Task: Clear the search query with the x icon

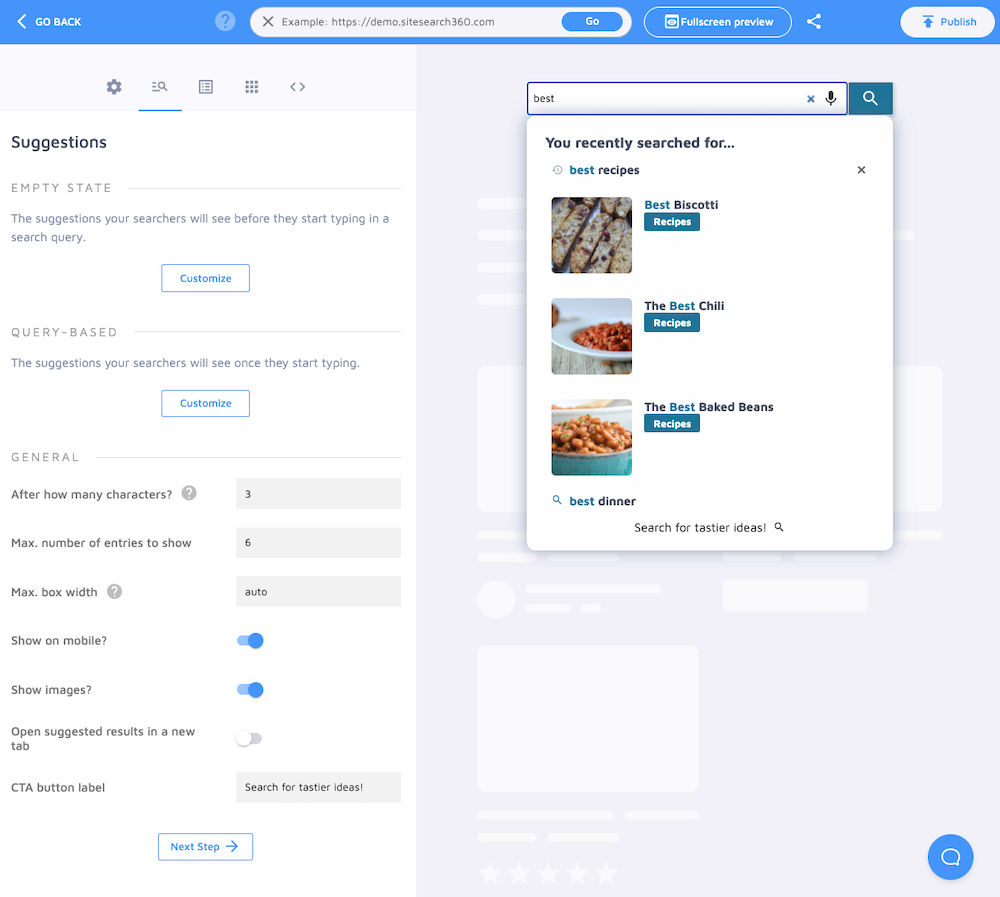Action: point(810,98)
